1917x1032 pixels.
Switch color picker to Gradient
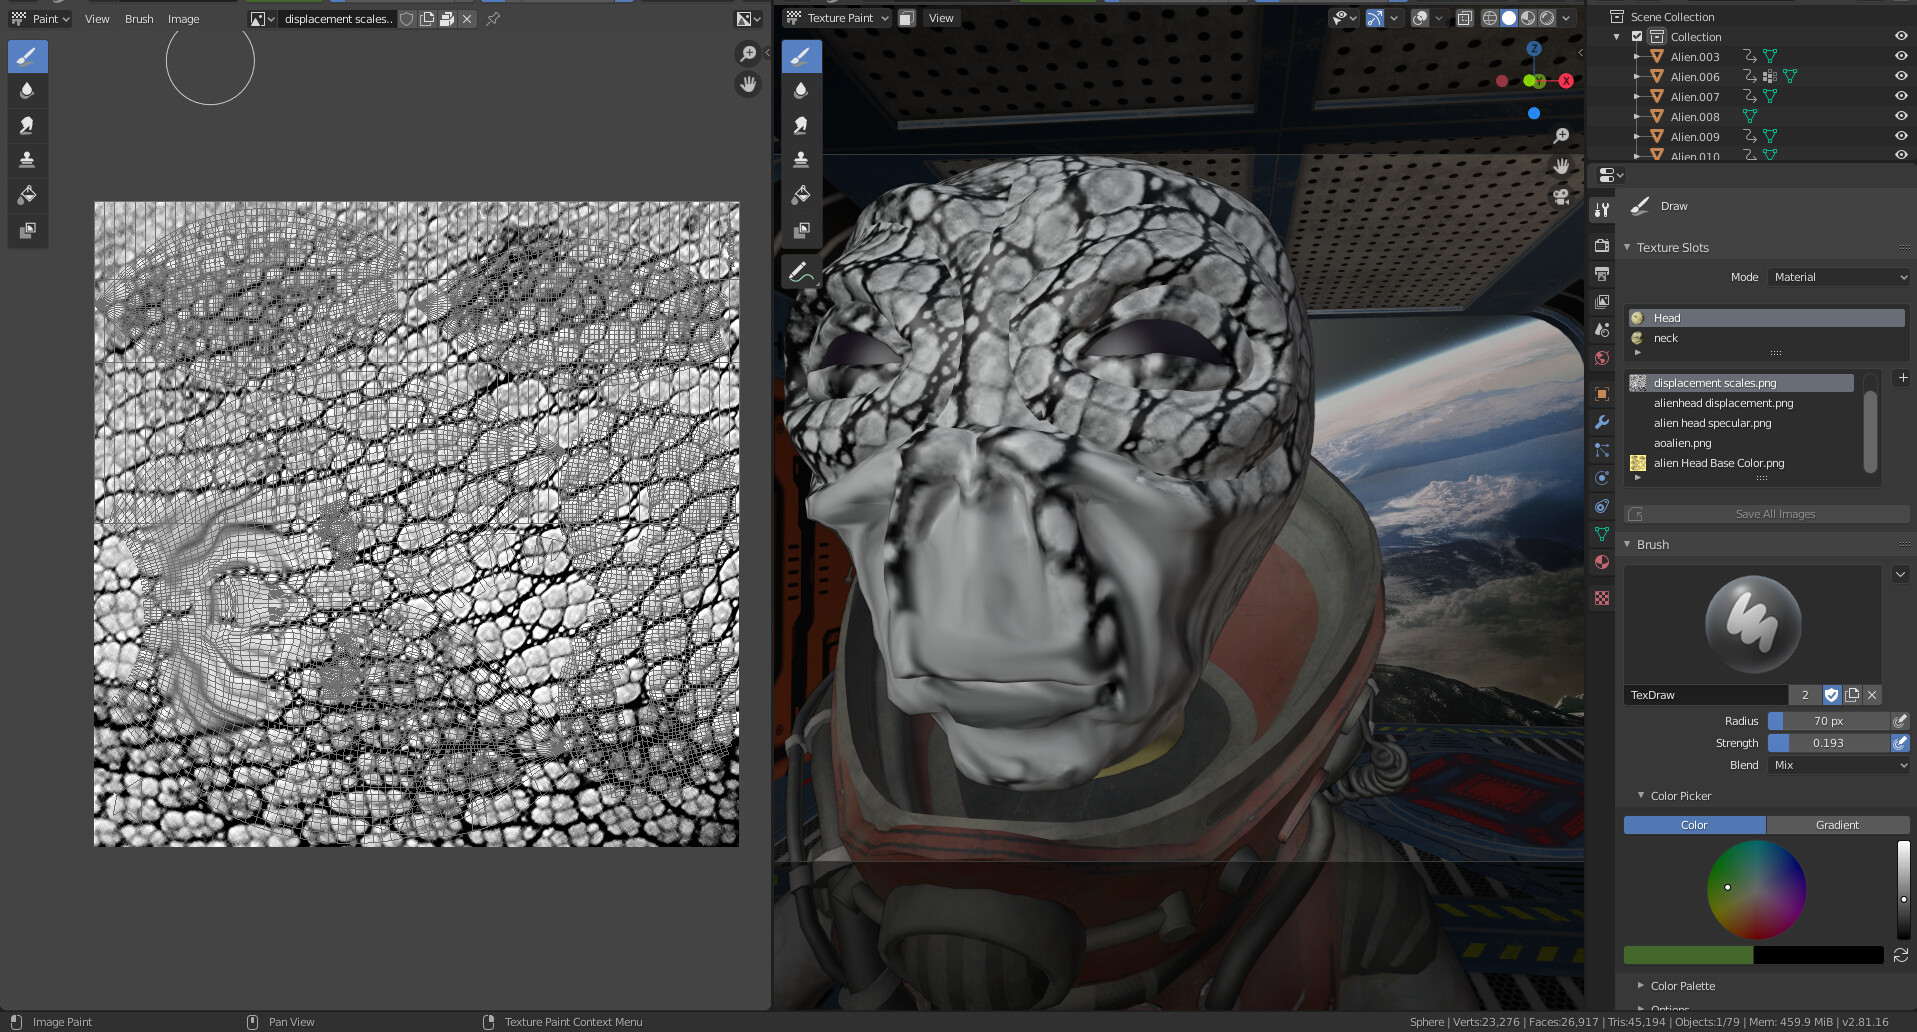pos(1836,825)
